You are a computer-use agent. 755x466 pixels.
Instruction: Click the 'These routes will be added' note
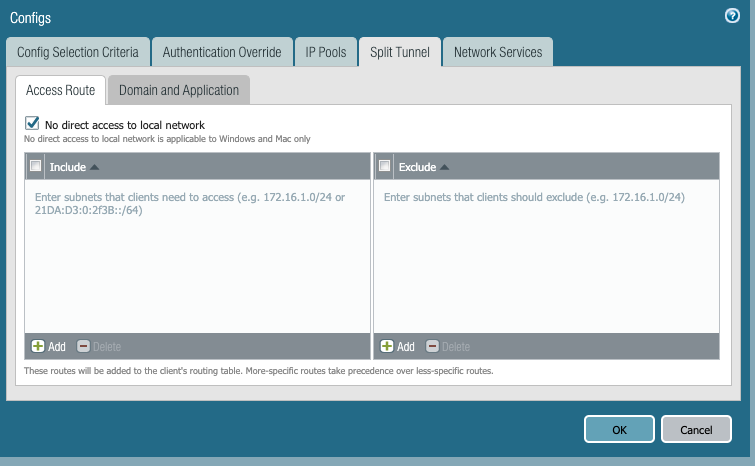pyautogui.click(x=259, y=371)
